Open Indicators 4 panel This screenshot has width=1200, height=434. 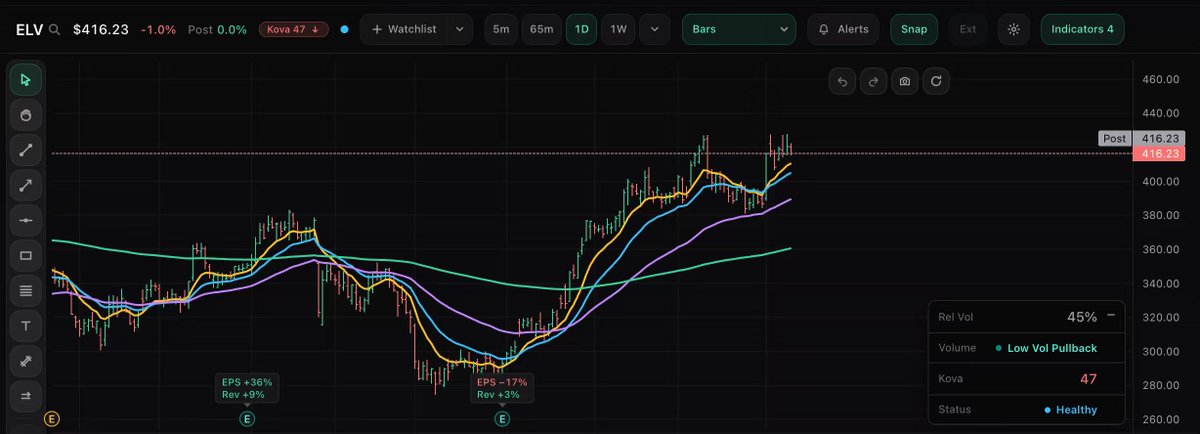(1082, 29)
